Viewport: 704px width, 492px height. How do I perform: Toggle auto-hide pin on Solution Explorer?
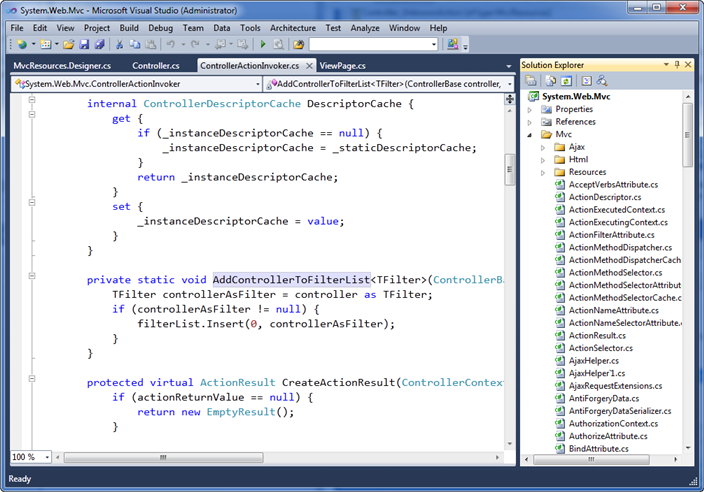[677, 65]
